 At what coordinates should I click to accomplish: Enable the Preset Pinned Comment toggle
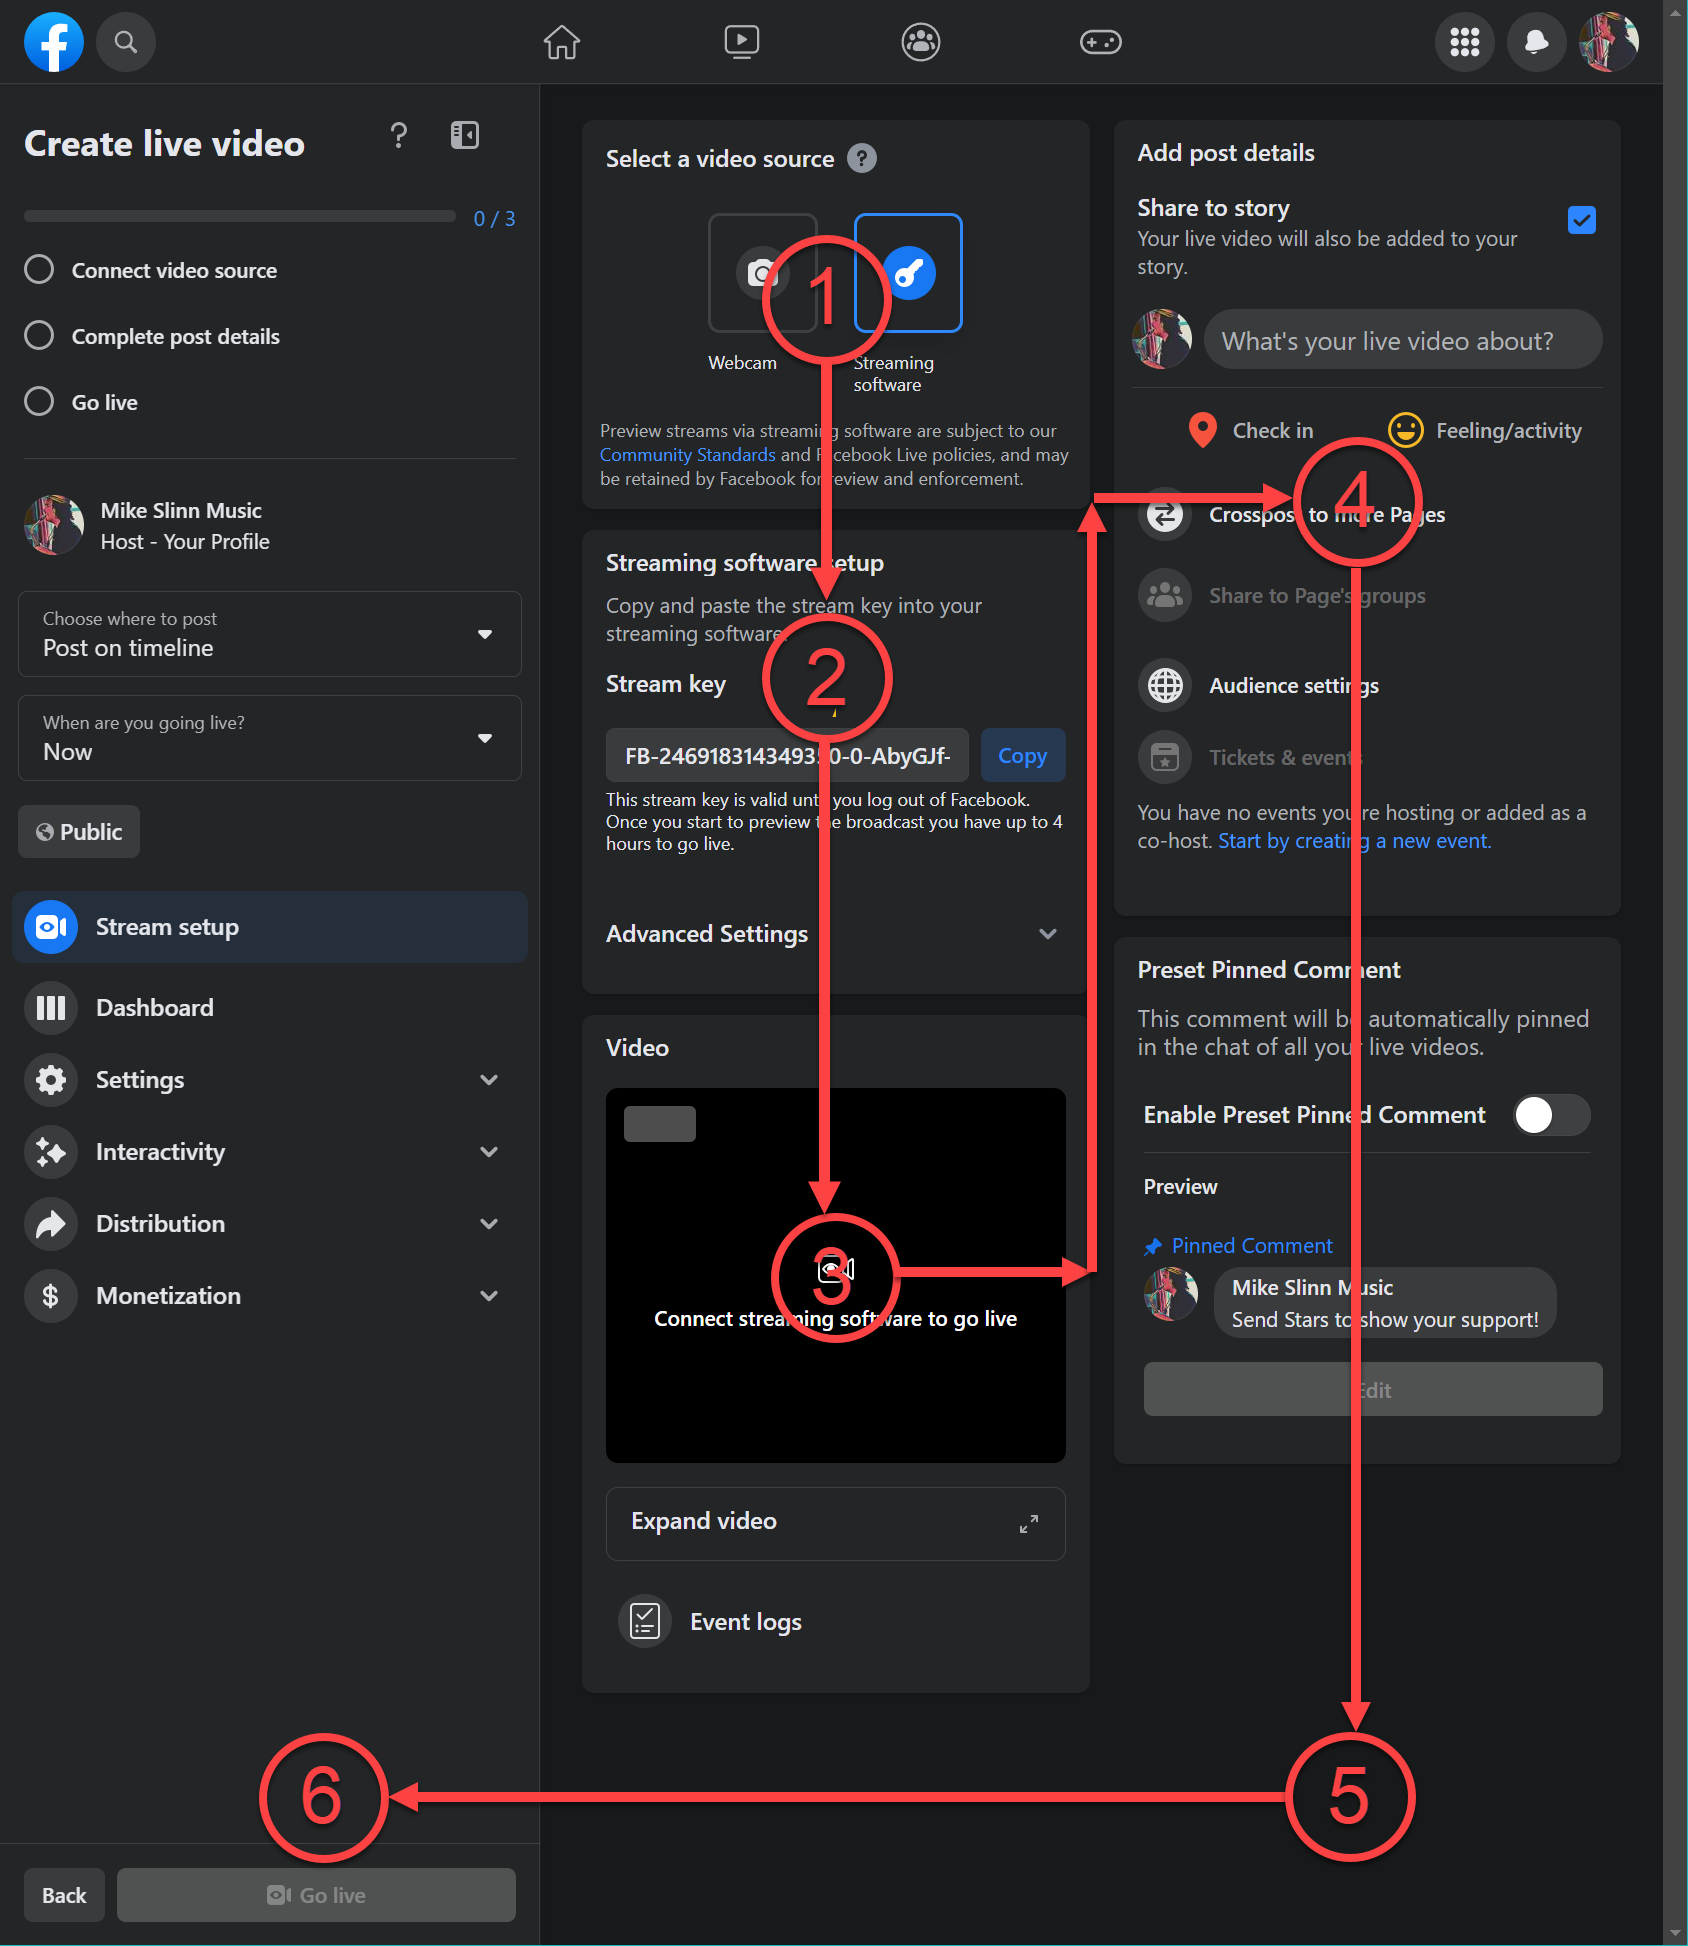[x=1551, y=1115]
